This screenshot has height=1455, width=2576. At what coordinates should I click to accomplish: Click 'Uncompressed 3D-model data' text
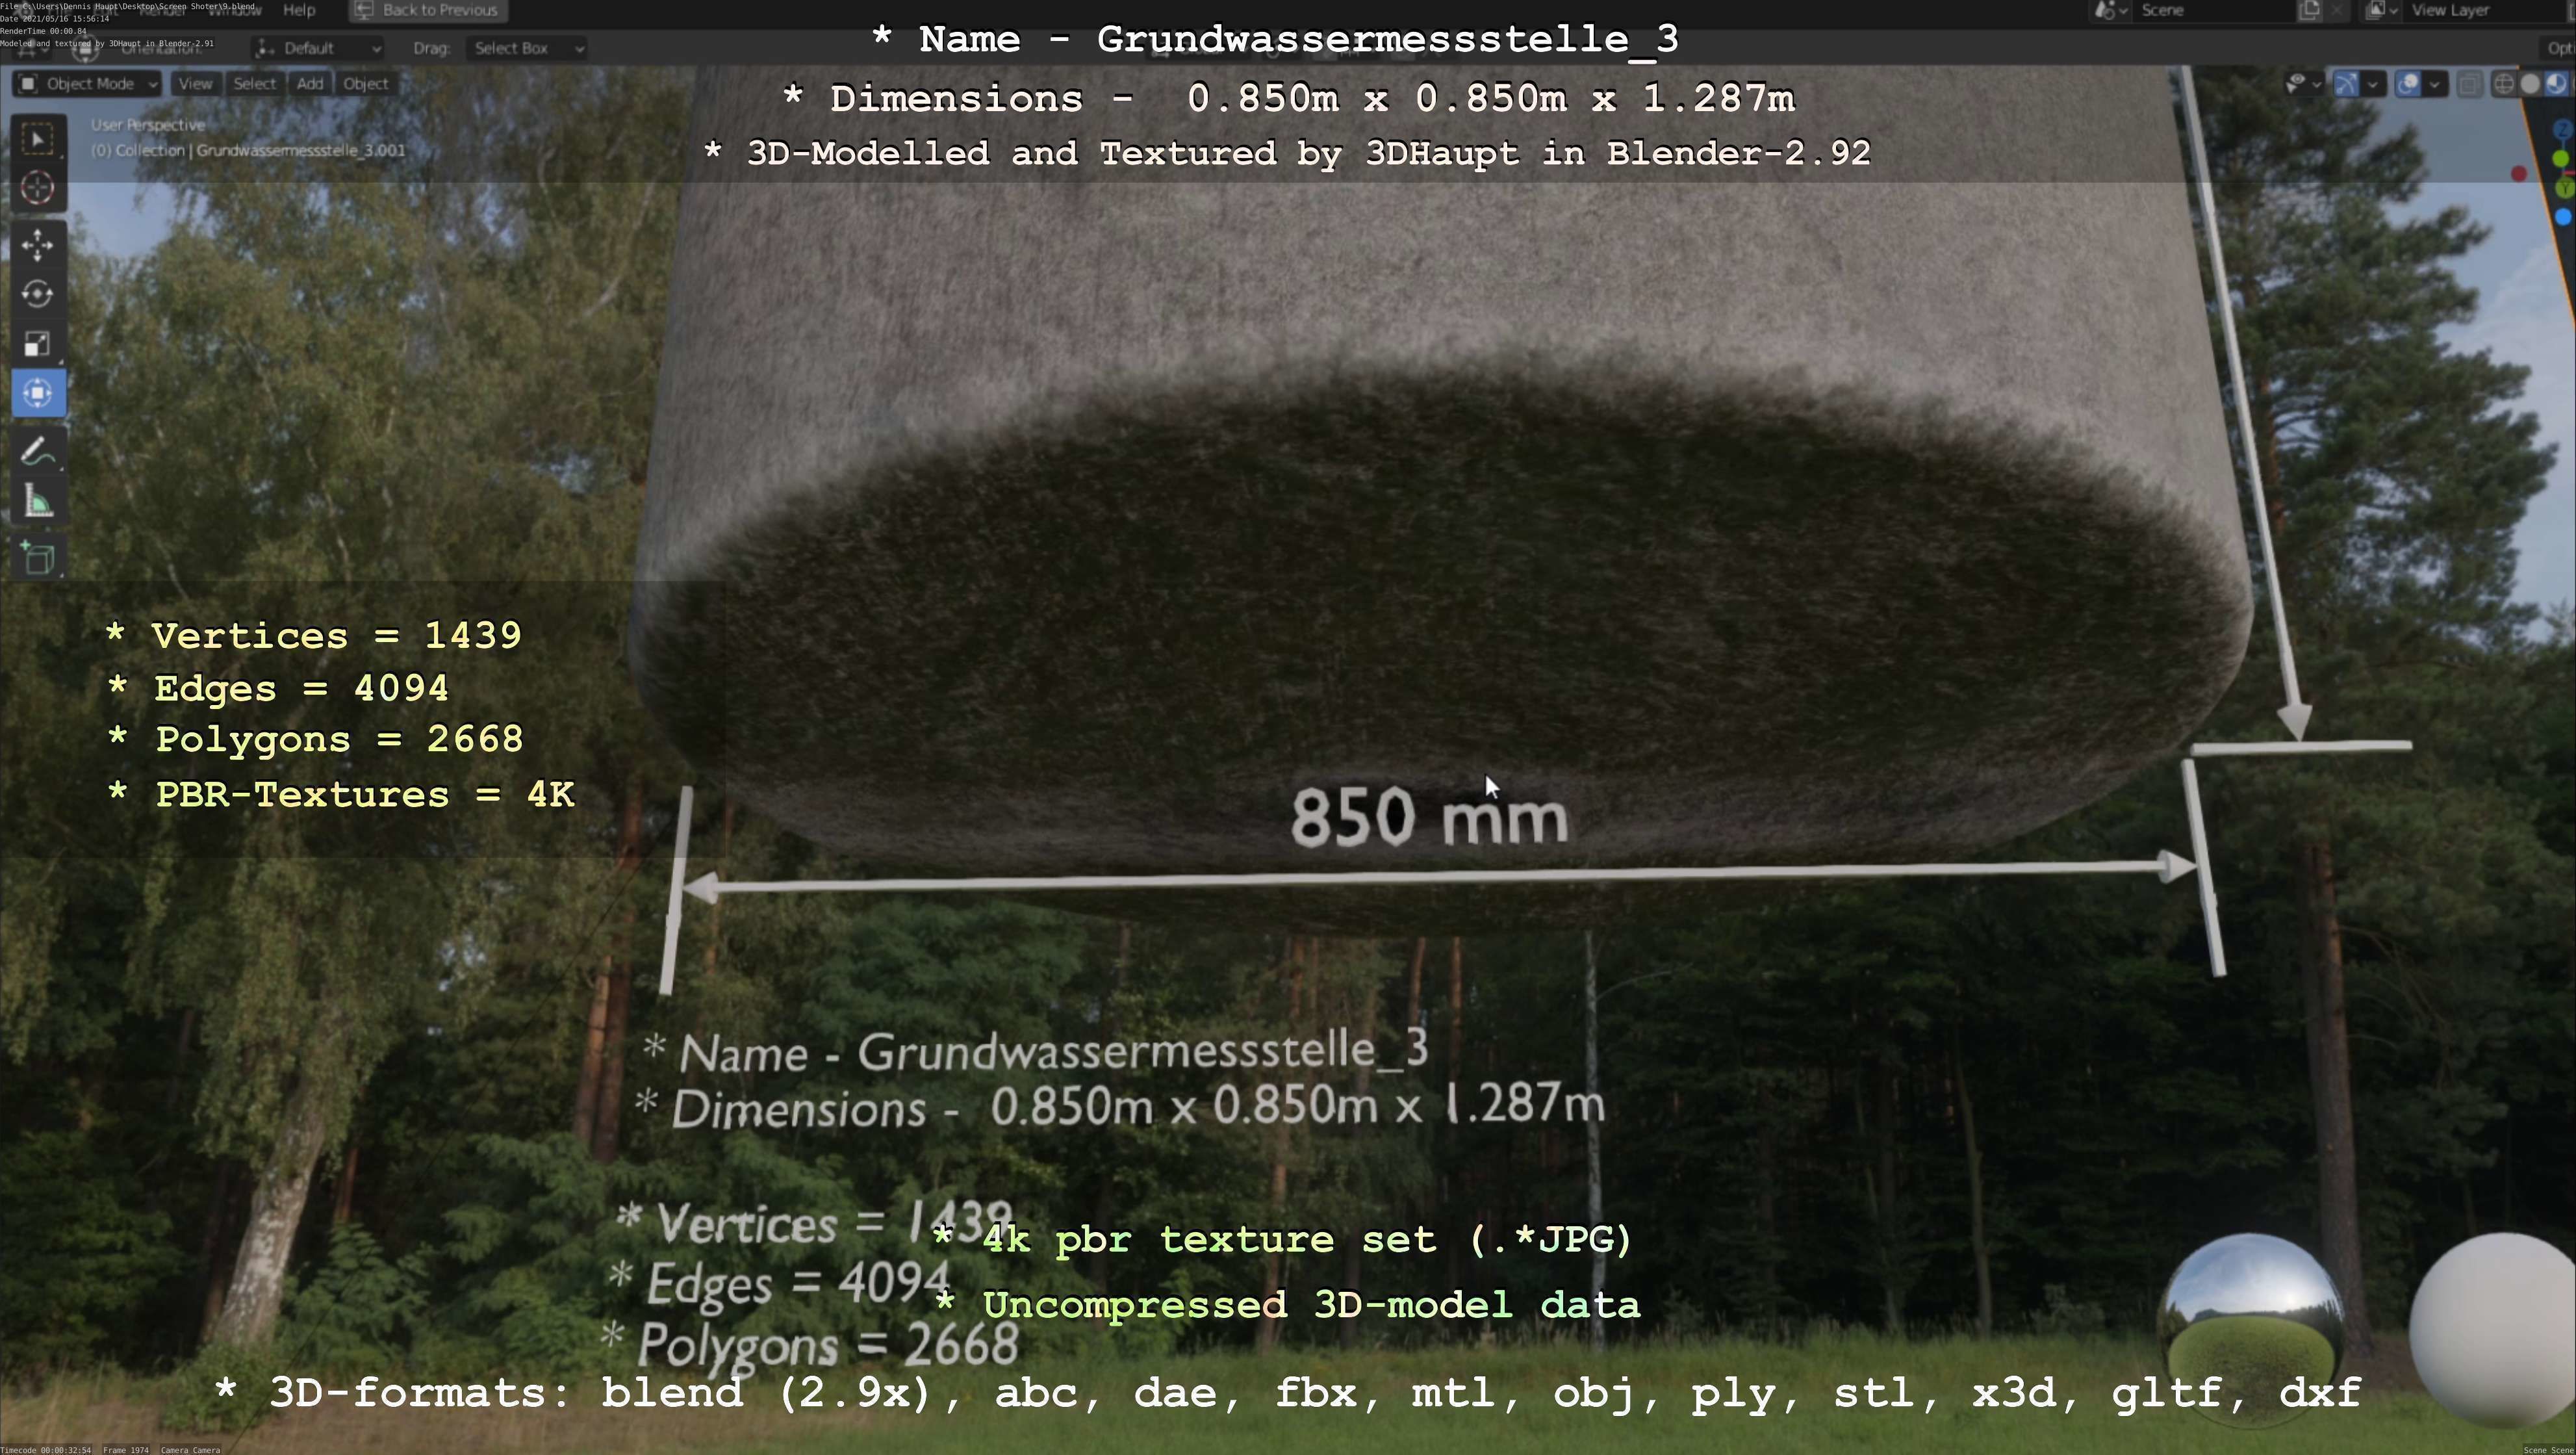click(x=1311, y=1305)
